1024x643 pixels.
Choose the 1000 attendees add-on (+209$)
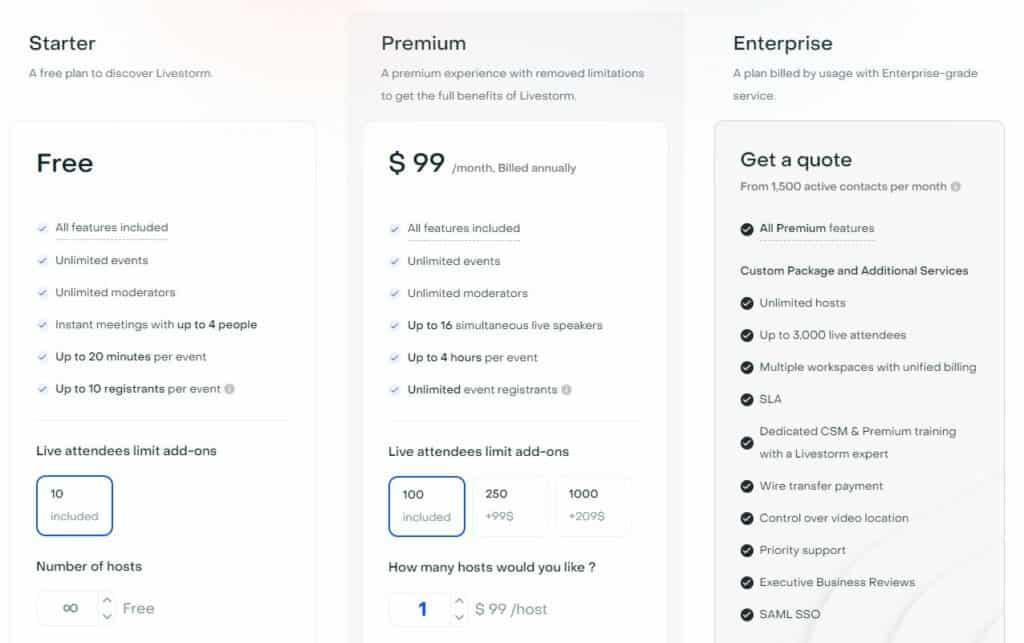pyautogui.click(x=594, y=505)
